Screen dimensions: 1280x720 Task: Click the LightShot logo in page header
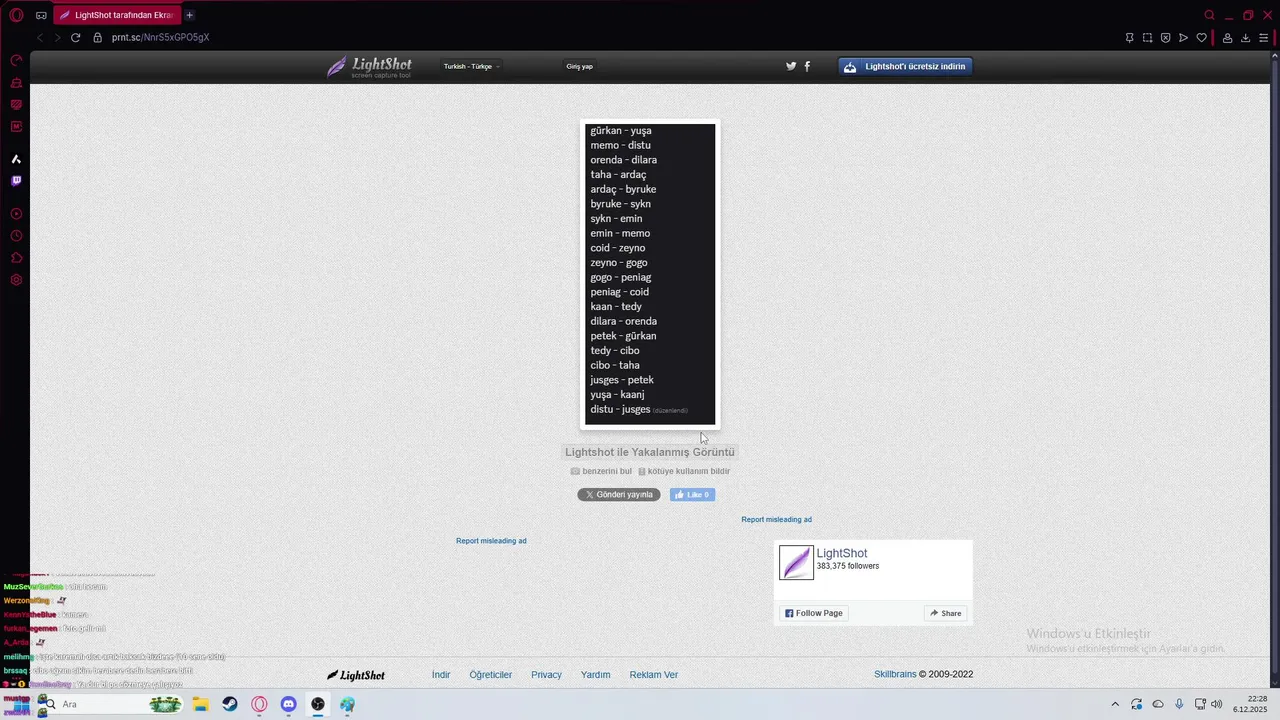[369, 67]
